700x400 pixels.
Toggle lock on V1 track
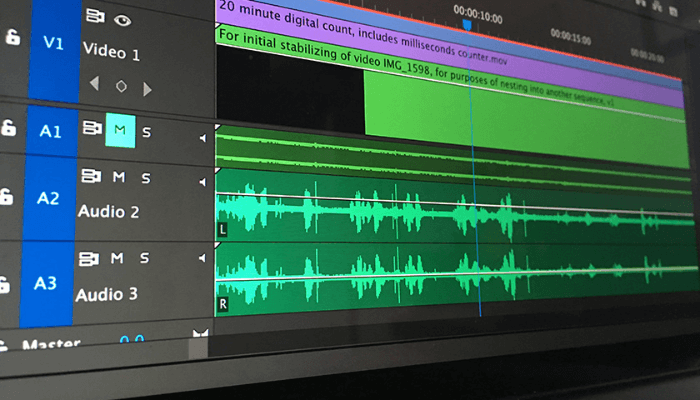[x=12, y=37]
